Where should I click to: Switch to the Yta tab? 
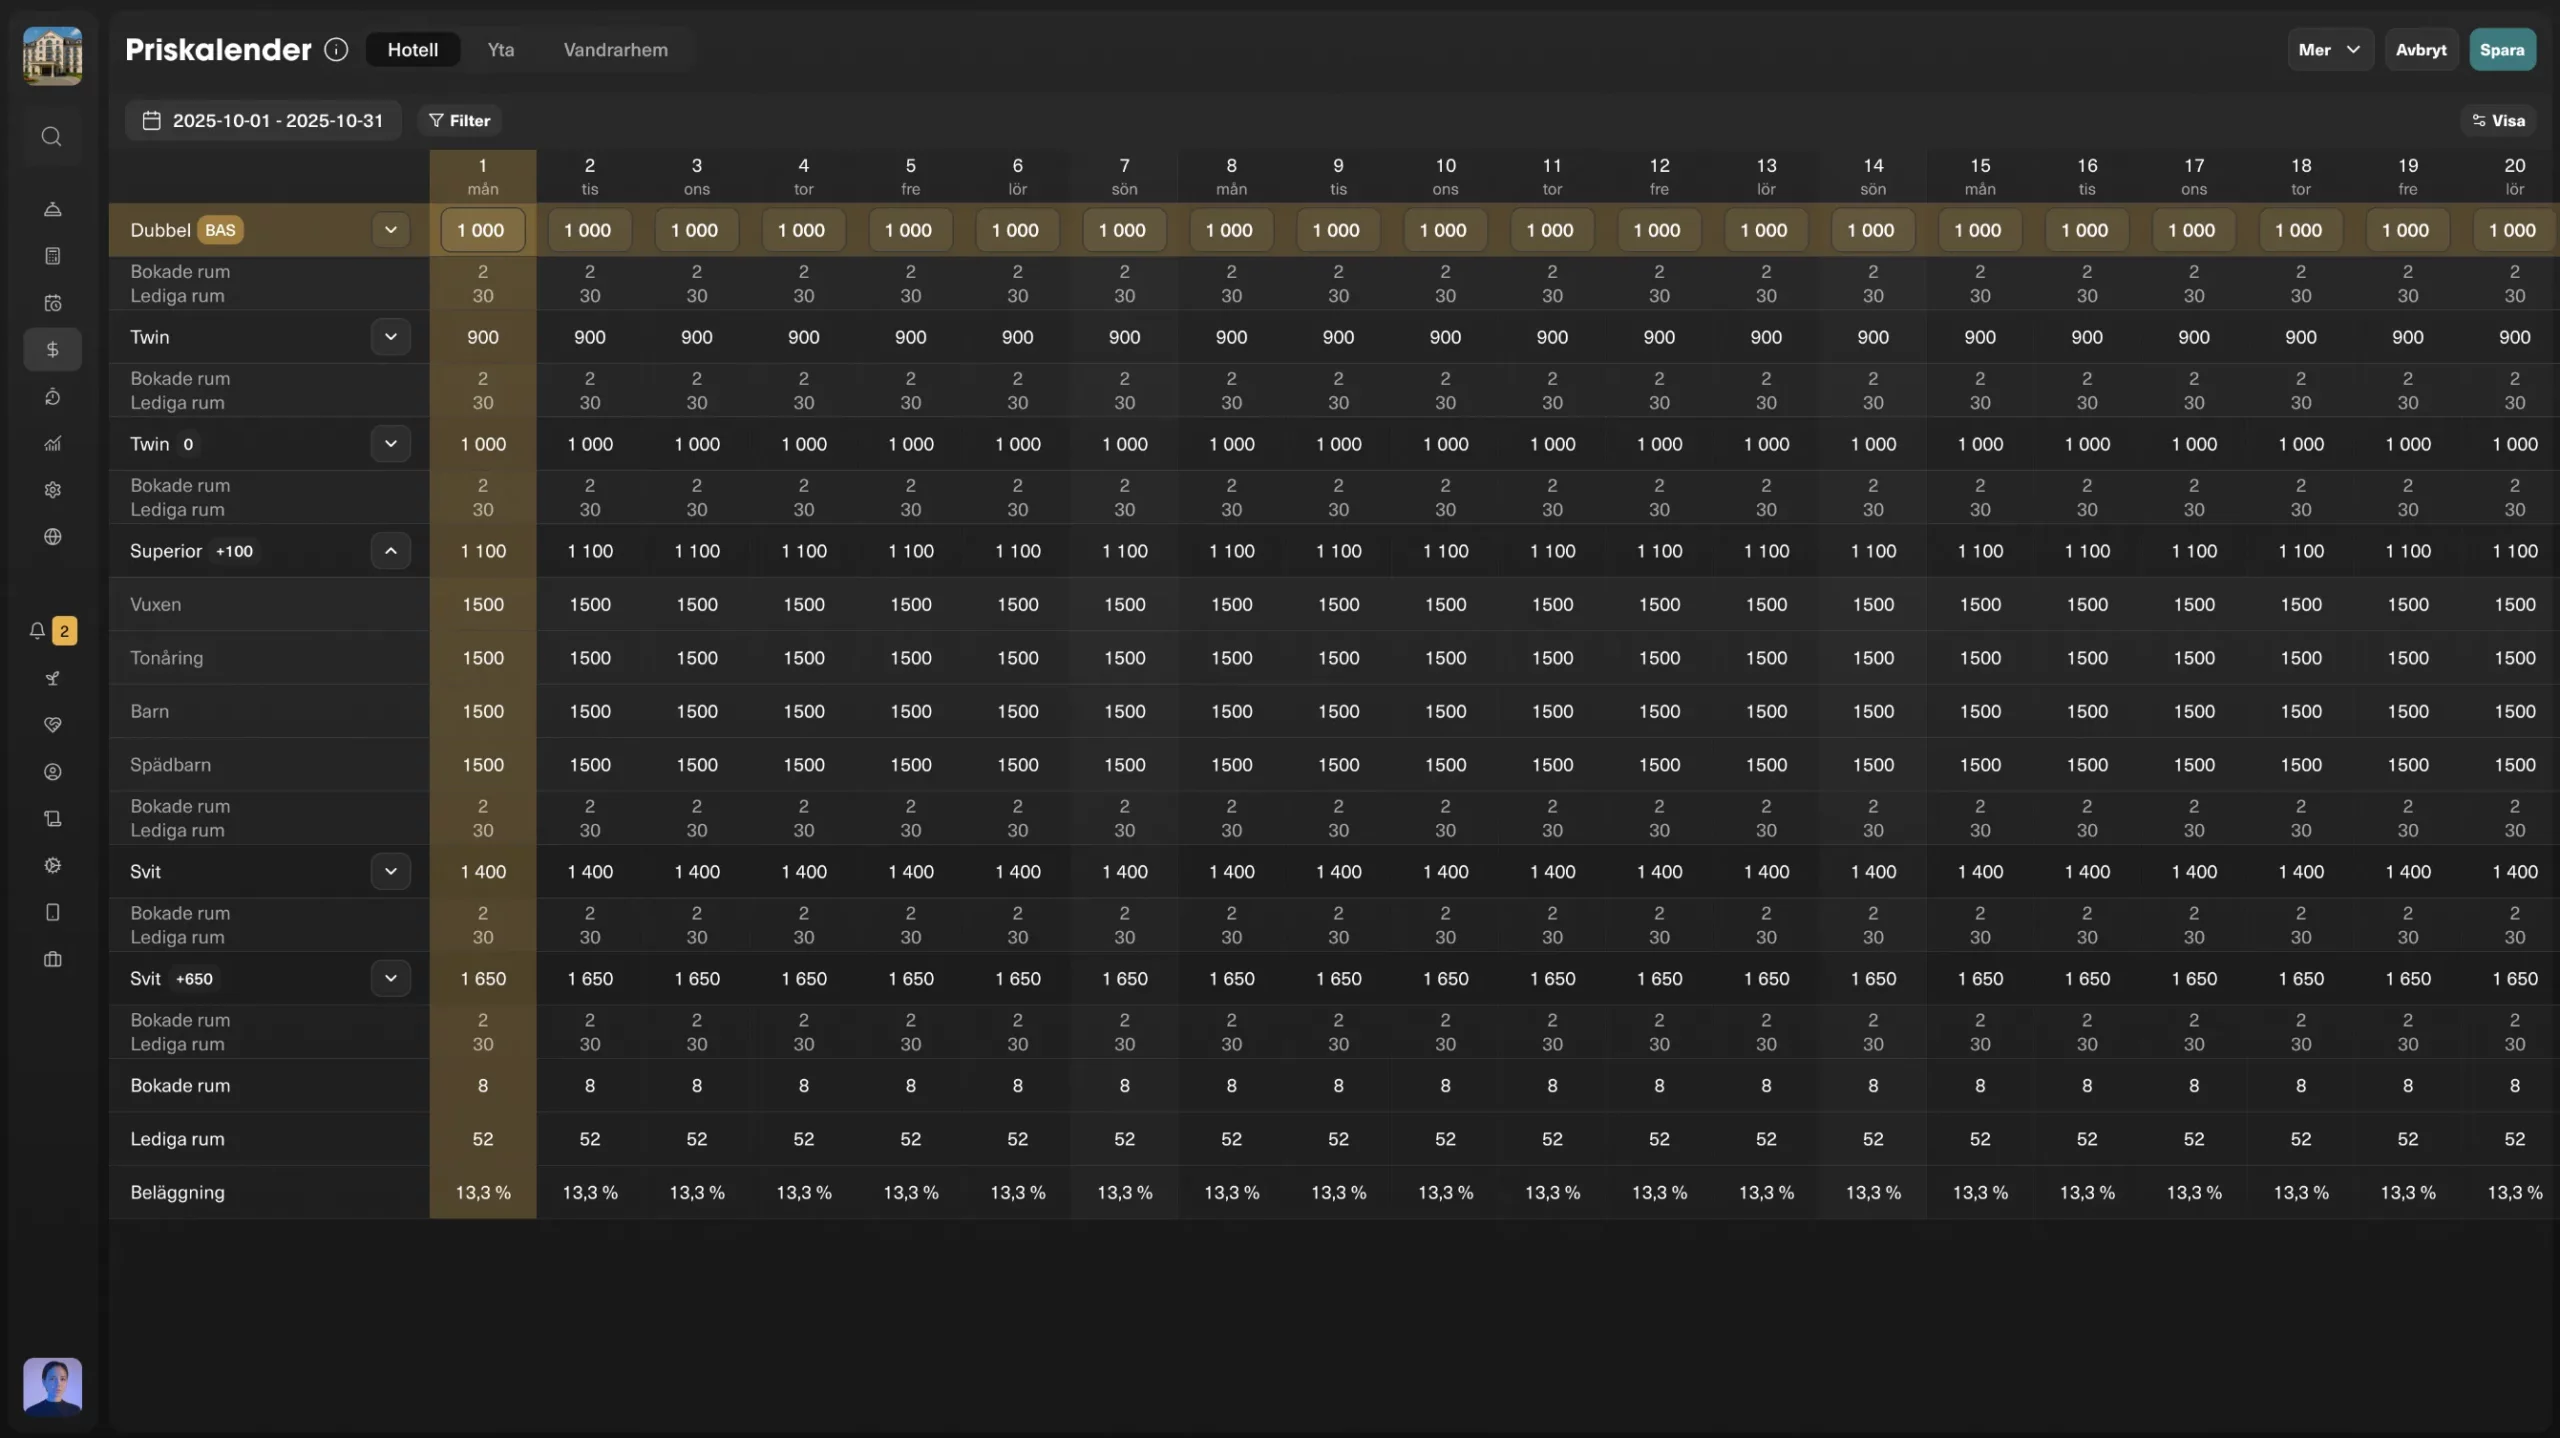pyautogui.click(x=500, y=49)
